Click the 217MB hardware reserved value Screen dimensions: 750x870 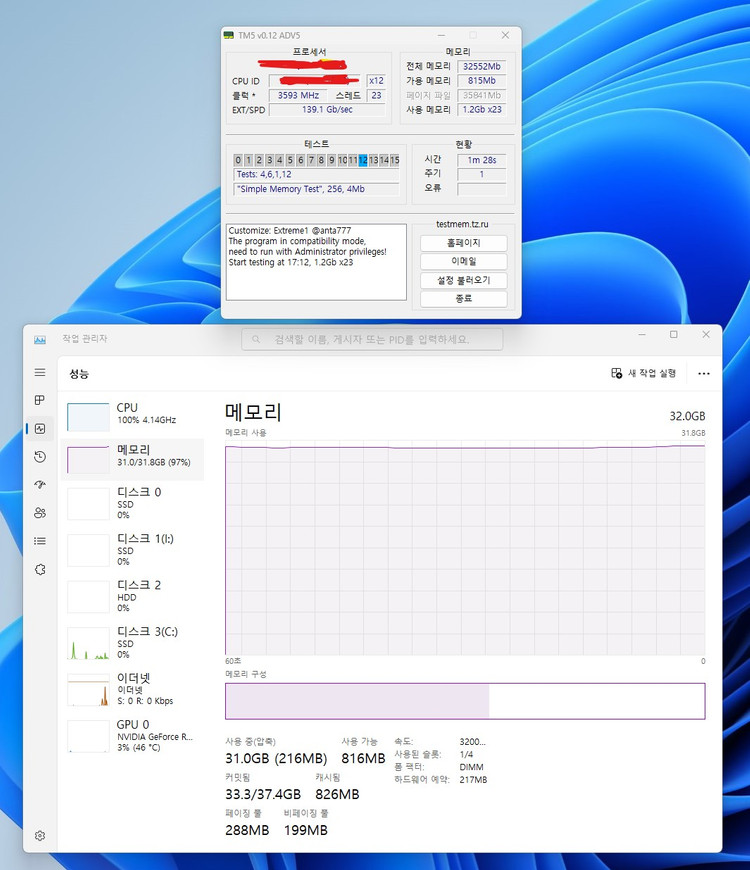pyautogui.click(x=473, y=780)
